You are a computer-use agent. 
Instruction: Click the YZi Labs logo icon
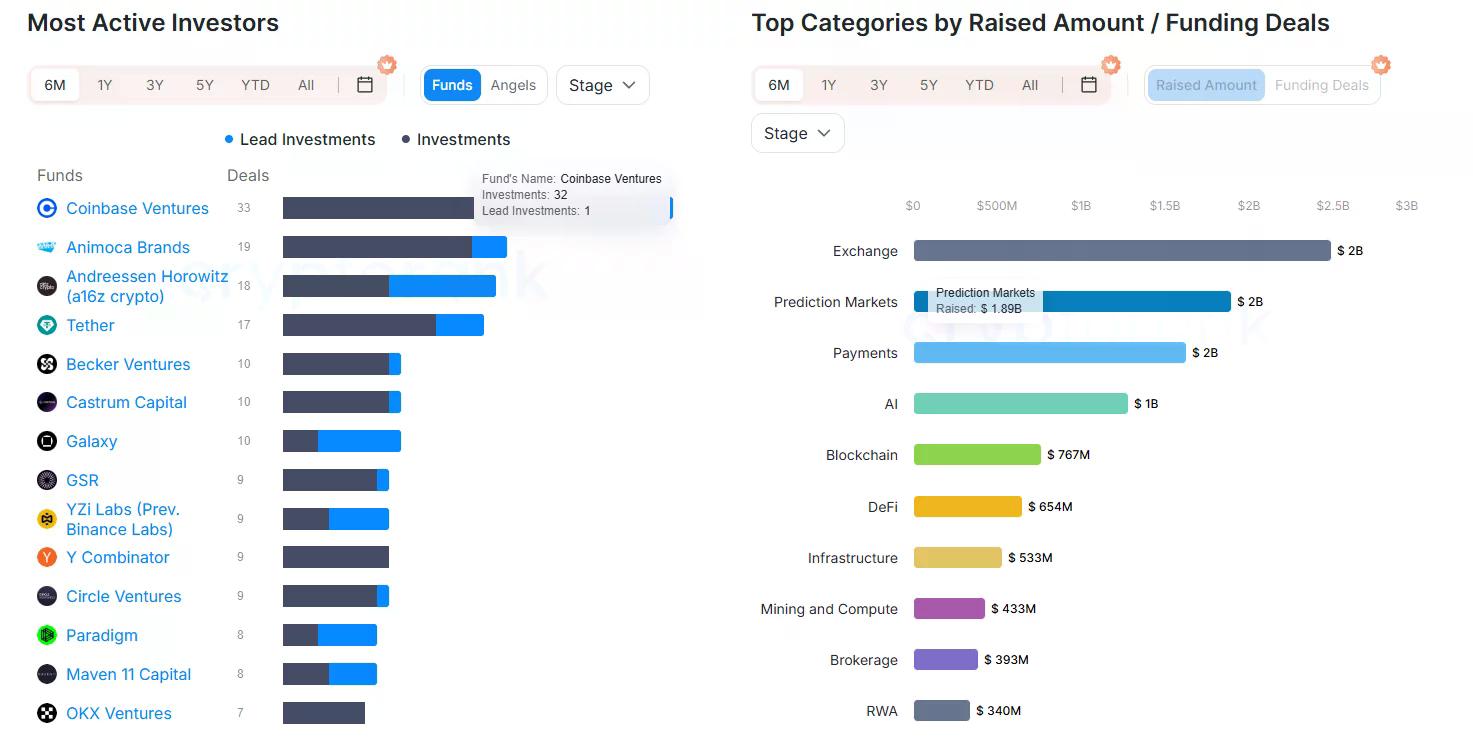(47, 519)
